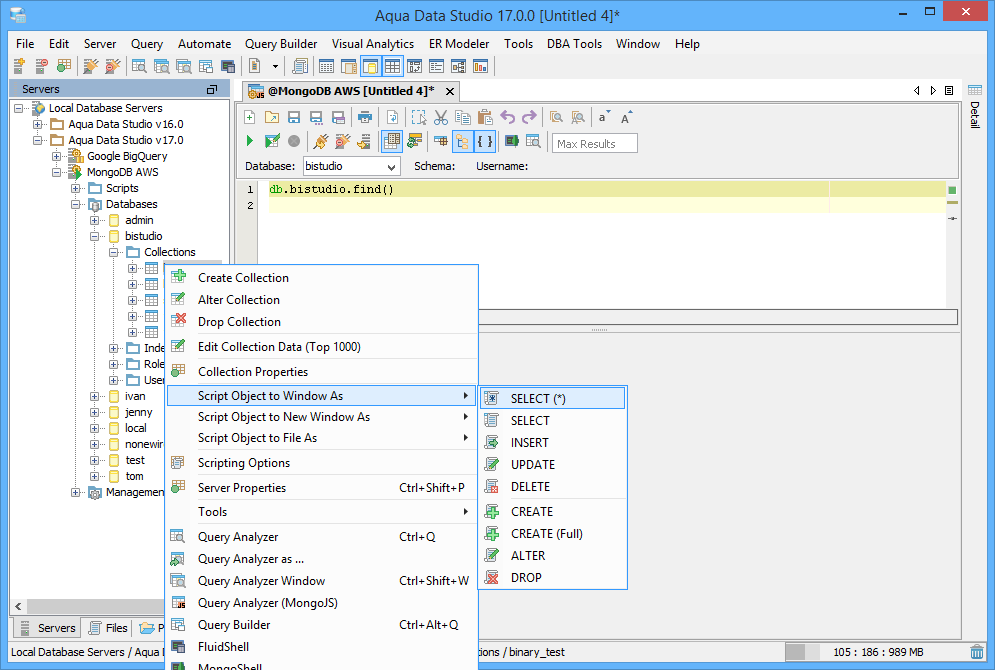Image resolution: width=995 pixels, height=670 pixels.
Task: Click the Unregister Server toolbar icon with red minus
Action: coord(41,66)
